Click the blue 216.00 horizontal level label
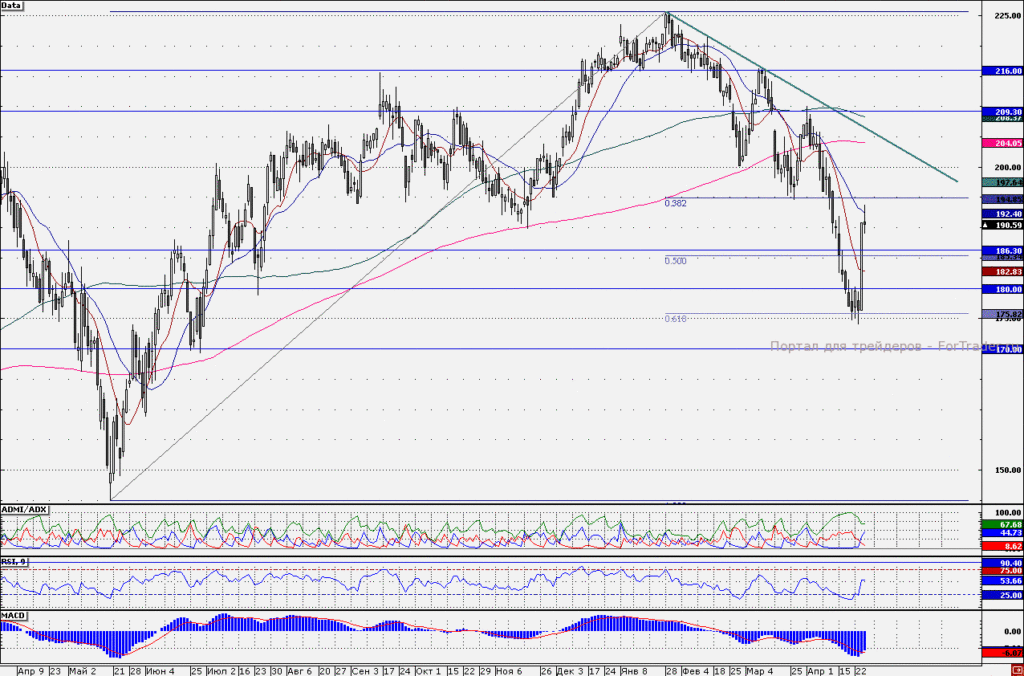The height and width of the screenshot is (676, 1024). 1002,71
